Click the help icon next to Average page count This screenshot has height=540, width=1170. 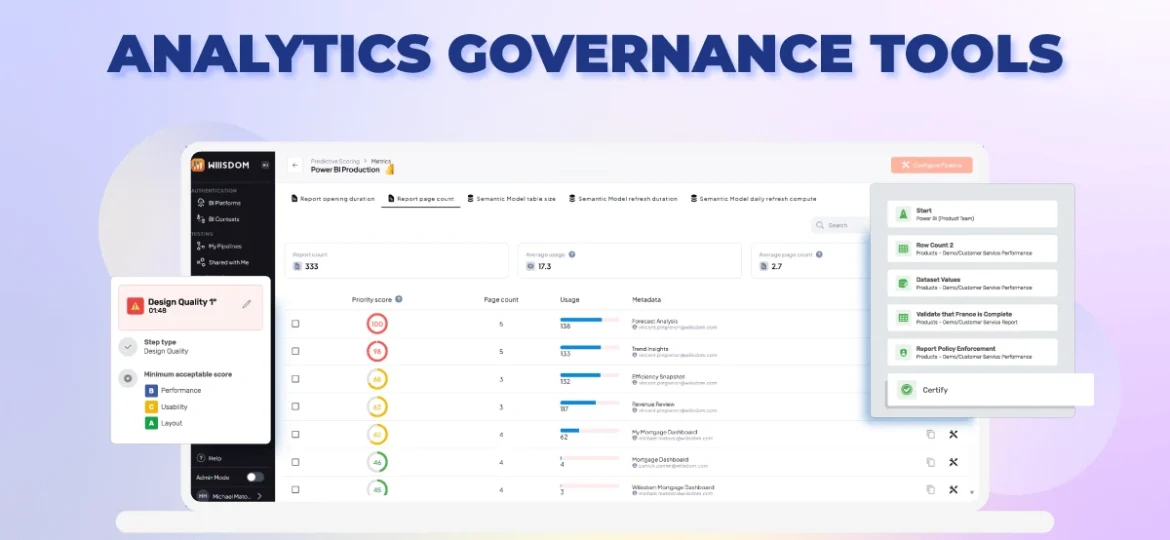(x=819, y=254)
